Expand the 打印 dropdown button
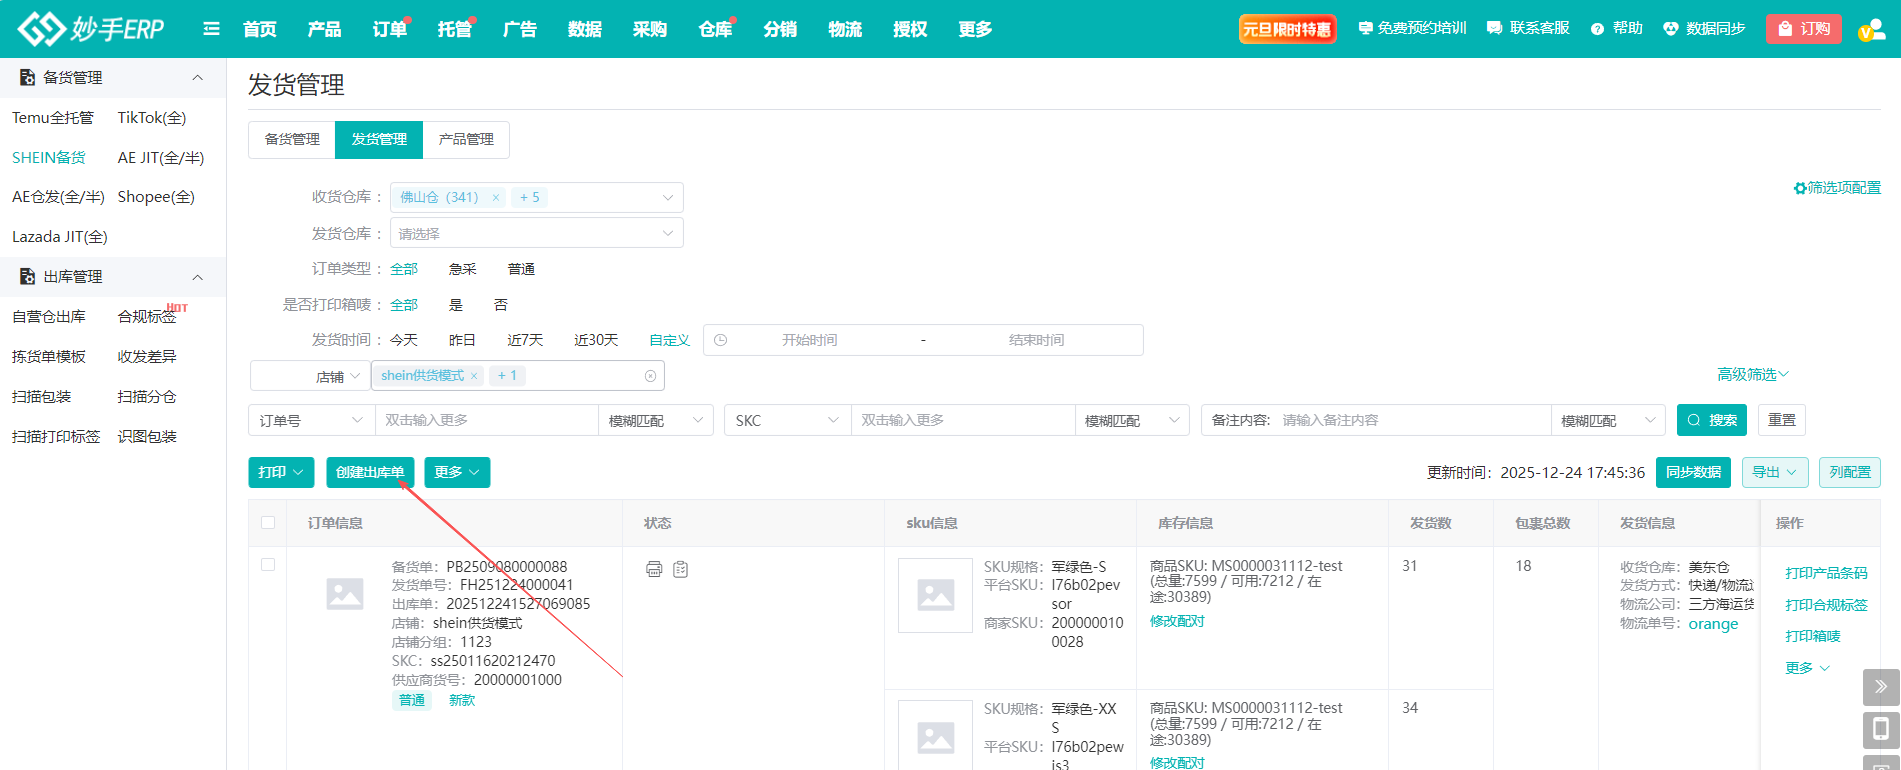The image size is (1901, 770). [281, 472]
